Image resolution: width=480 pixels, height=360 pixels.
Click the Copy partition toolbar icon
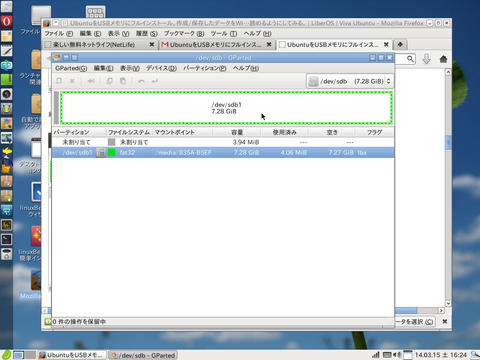(x=109, y=81)
